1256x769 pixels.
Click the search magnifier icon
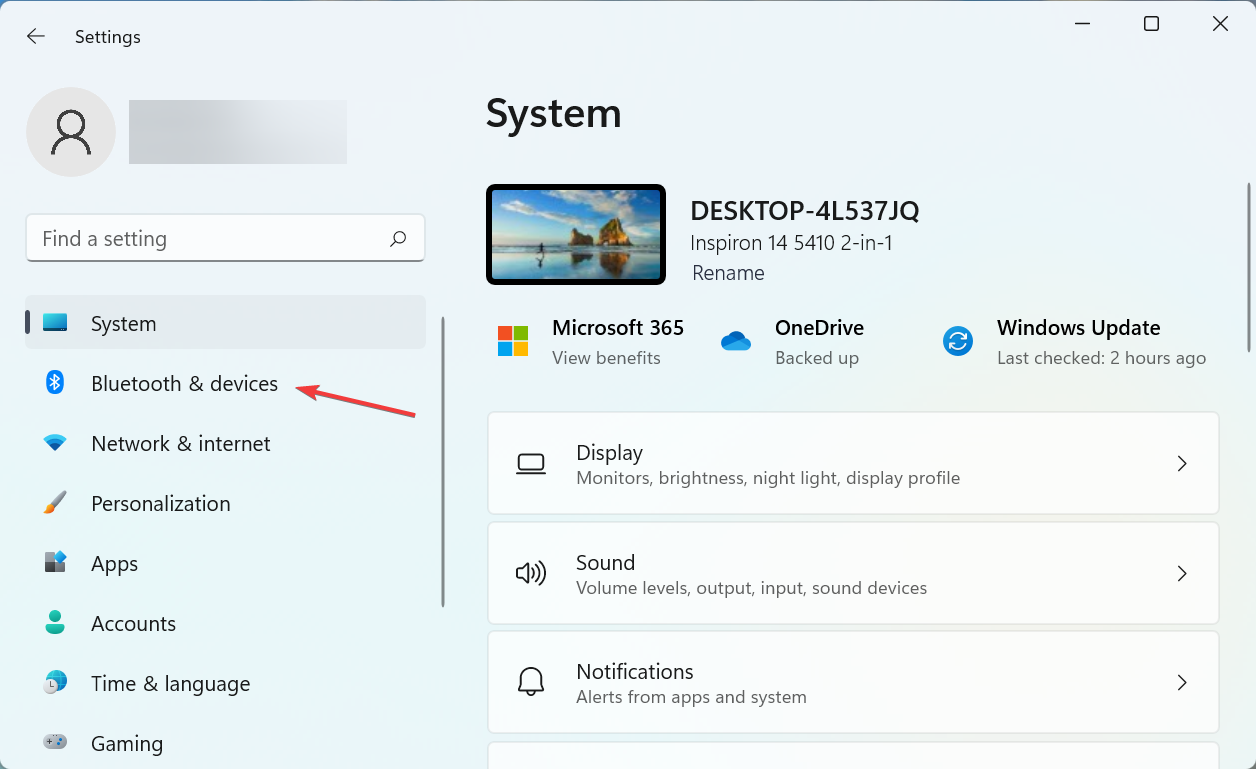[x=398, y=238]
